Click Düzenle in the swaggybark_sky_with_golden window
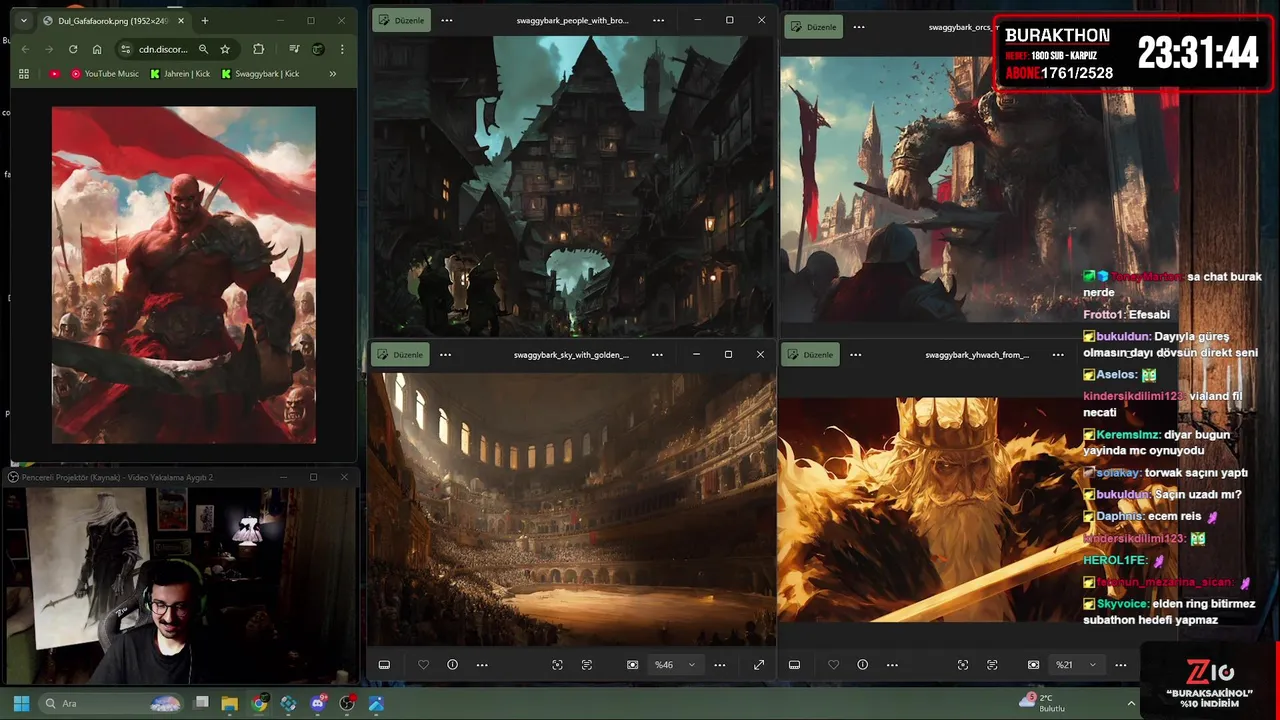Screen dimensions: 1280x720 401,355
